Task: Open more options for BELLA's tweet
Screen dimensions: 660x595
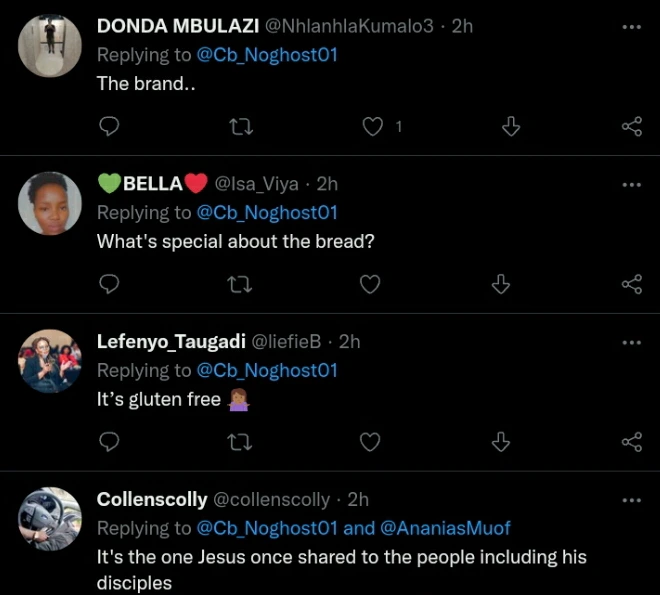Action: pyautogui.click(x=631, y=185)
